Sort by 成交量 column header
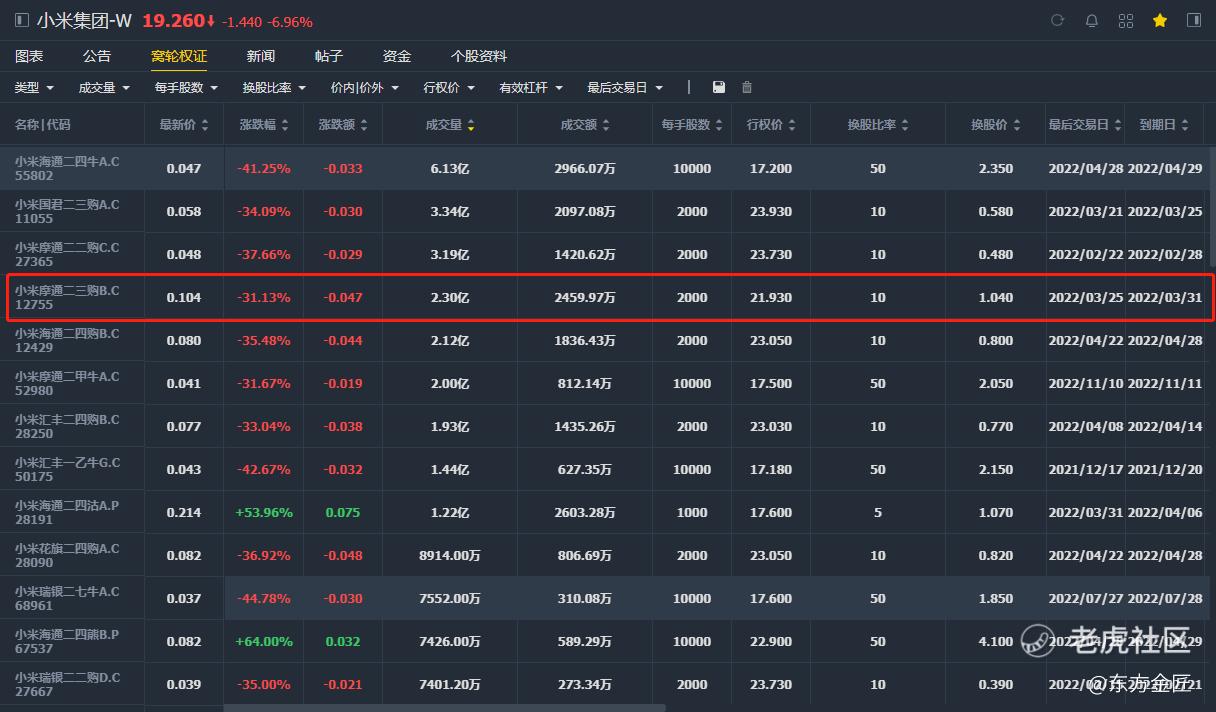The width and height of the screenshot is (1216, 712). 450,125
